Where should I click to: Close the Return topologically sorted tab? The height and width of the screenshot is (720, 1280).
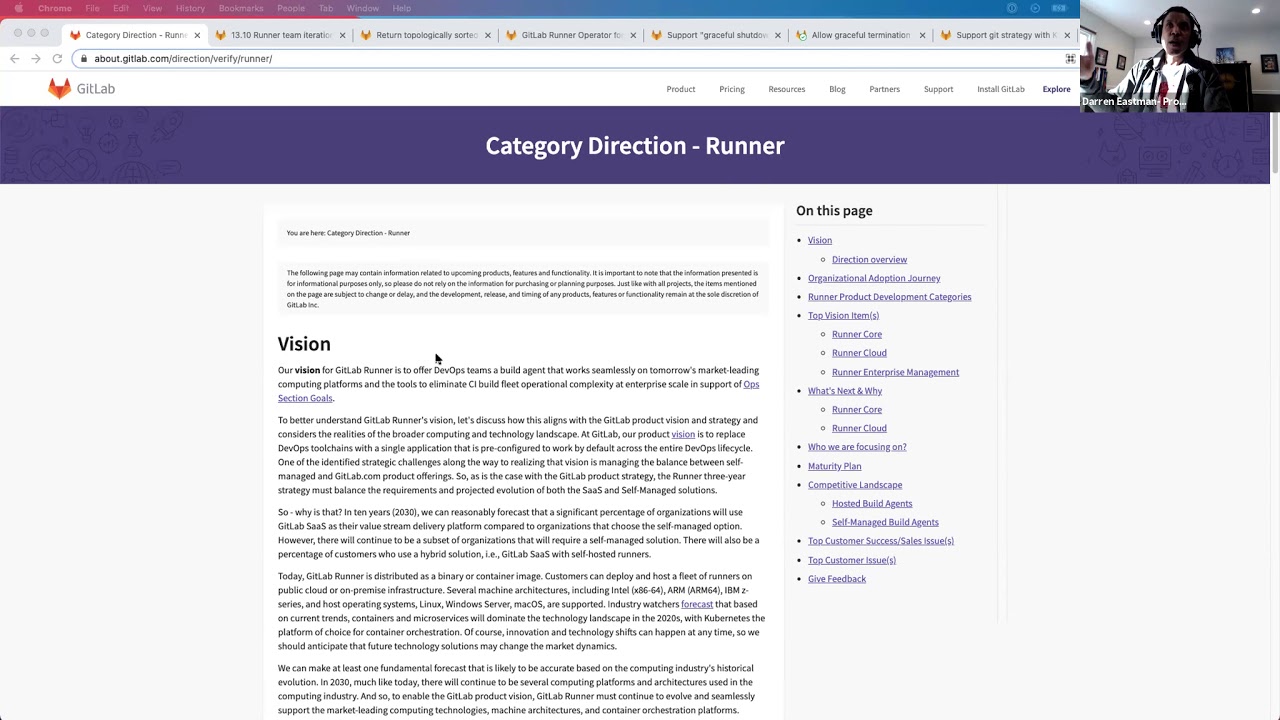pyautogui.click(x=487, y=35)
